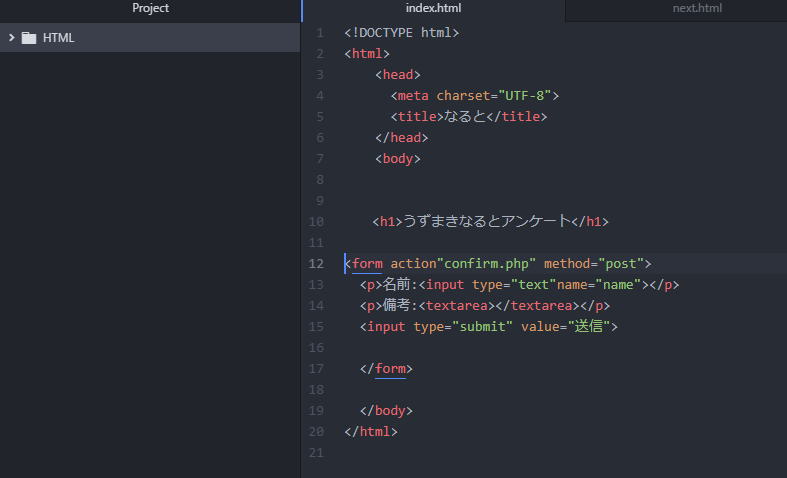This screenshot has width=787, height=478.
Task: Switch to the next.html tab
Action: [697, 9]
